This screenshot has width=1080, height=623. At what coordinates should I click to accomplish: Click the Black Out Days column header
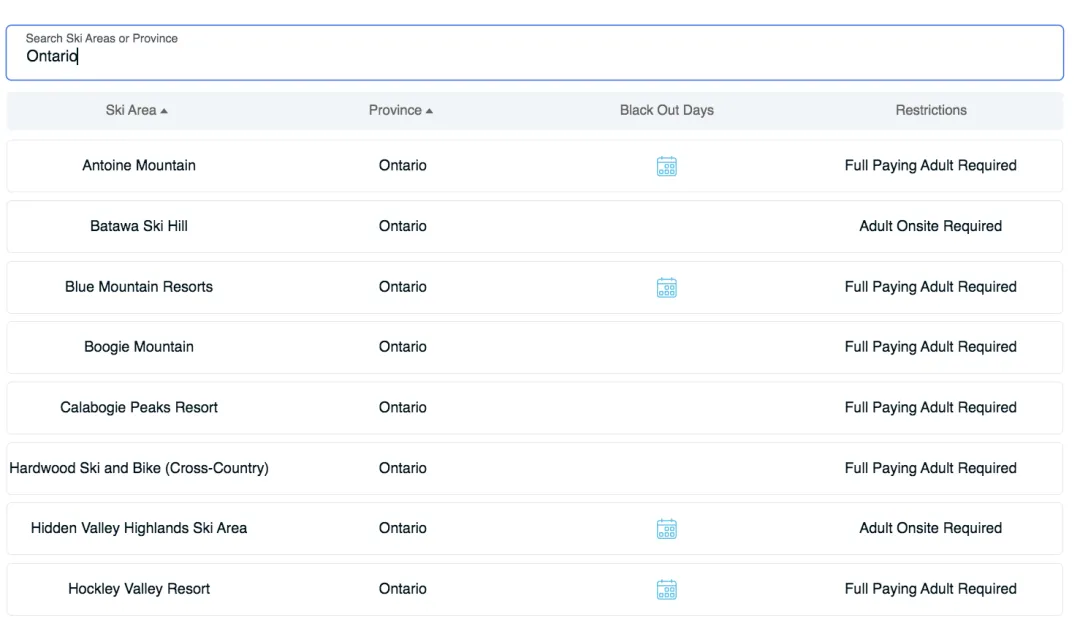pyautogui.click(x=666, y=110)
